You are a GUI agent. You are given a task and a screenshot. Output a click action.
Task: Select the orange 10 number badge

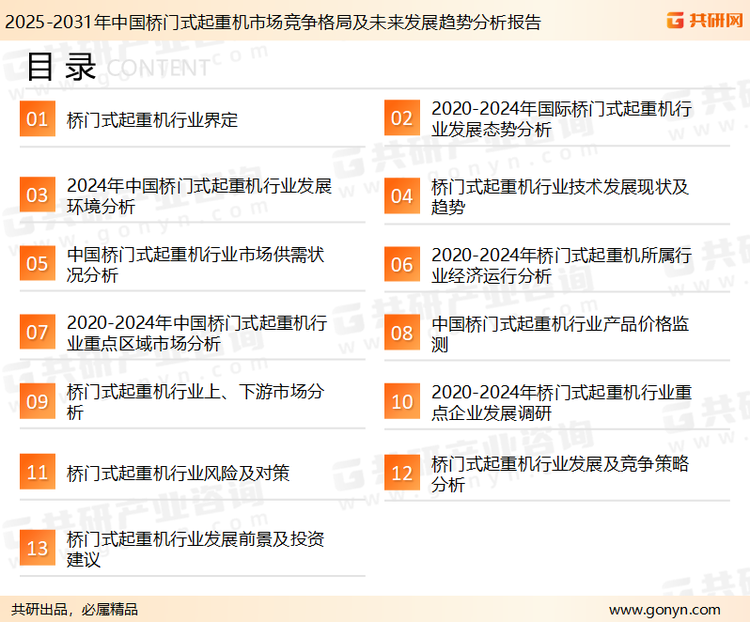point(401,401)
